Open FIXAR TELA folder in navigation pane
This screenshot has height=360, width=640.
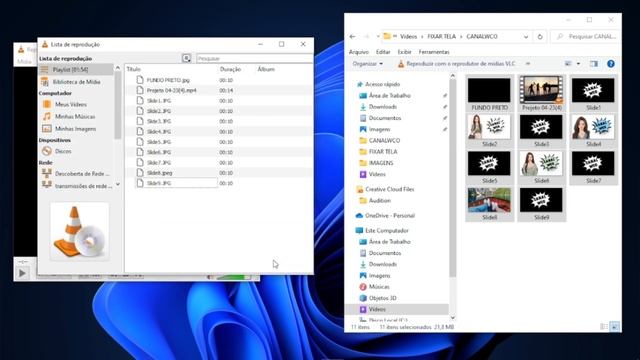point(383,152)
